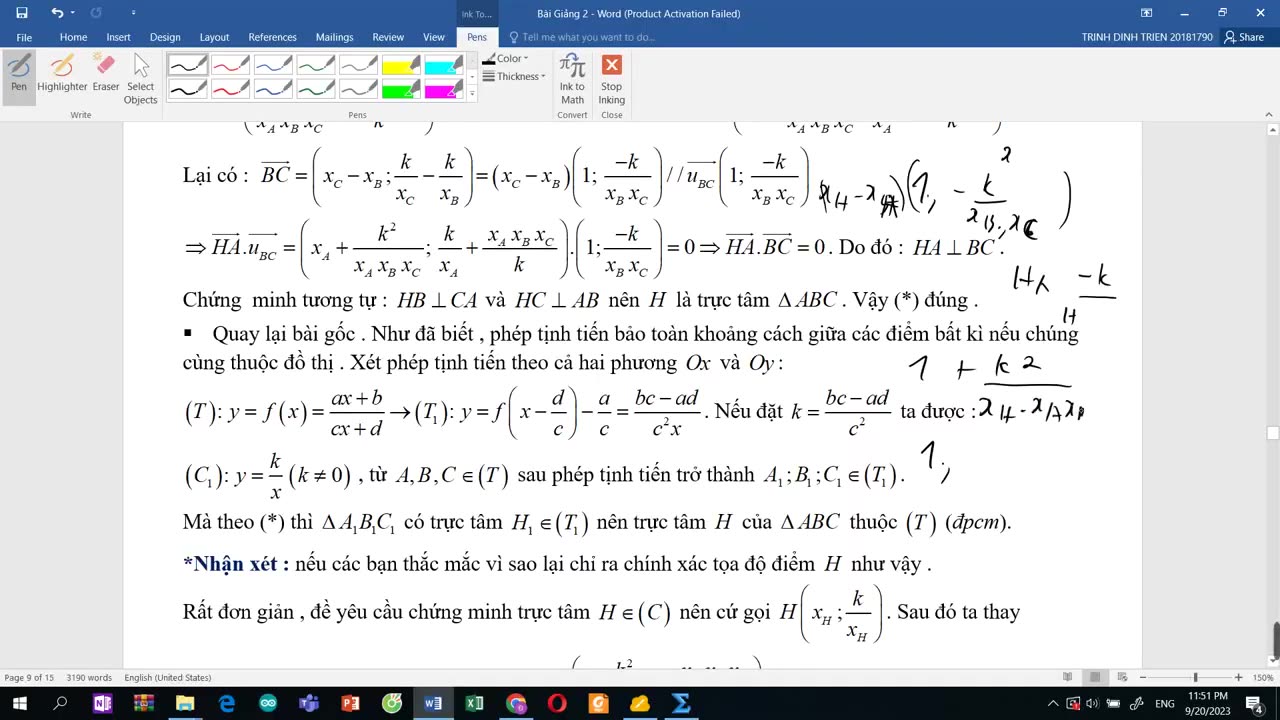Image resolution: width=1280 pixels, height=720 pixels.
Task: Click the Ink to Math button
Action: pos(572,79)
